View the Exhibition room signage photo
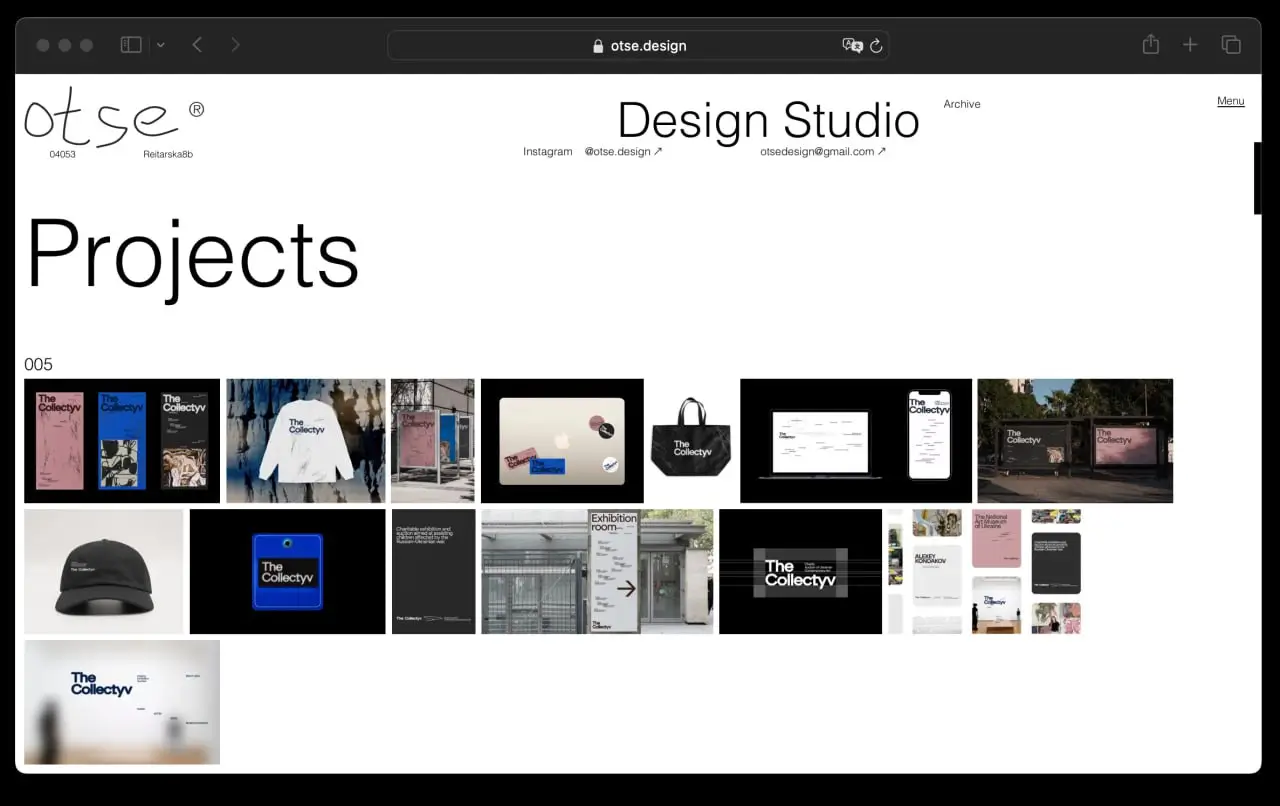 (597, 571)
